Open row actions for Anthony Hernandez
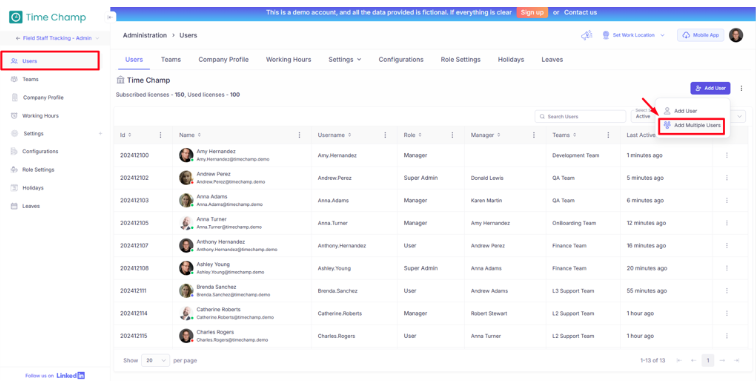 pyautogui.click(x=727, y=246)
